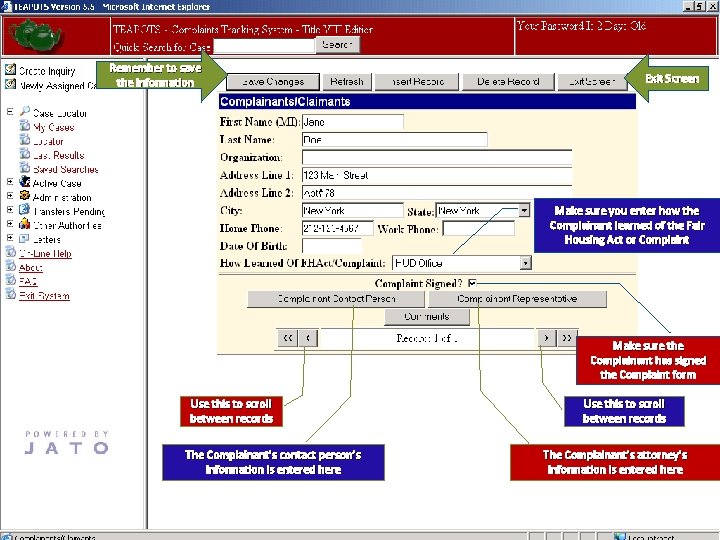Click the Letters icon

(x=25, y=238)
